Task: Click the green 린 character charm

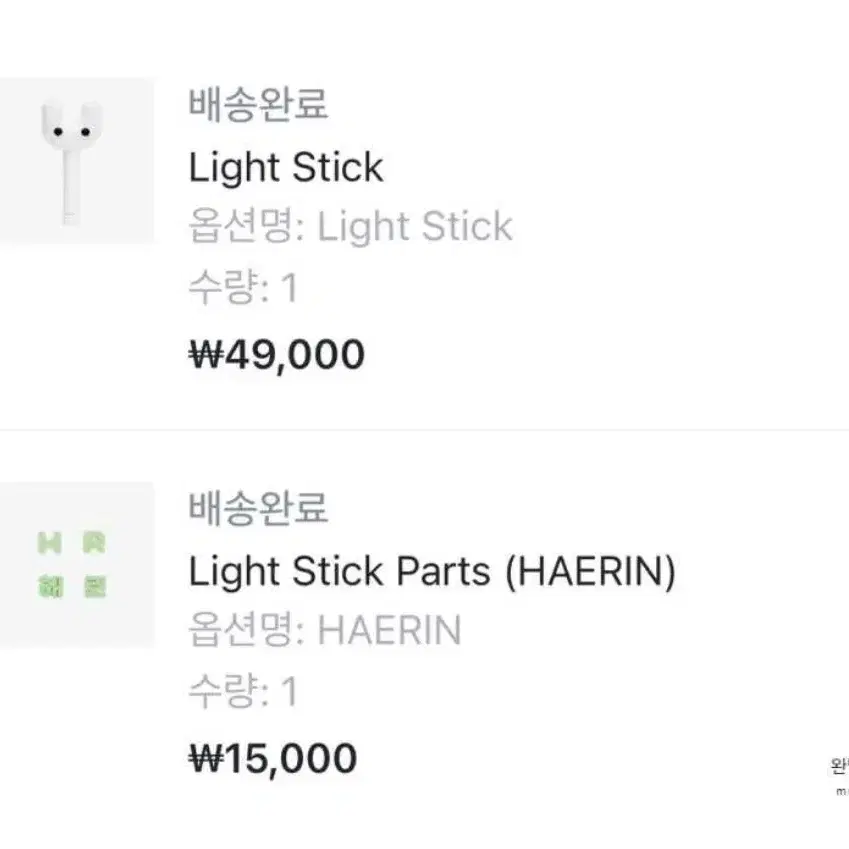Action: tap(95, 587)
